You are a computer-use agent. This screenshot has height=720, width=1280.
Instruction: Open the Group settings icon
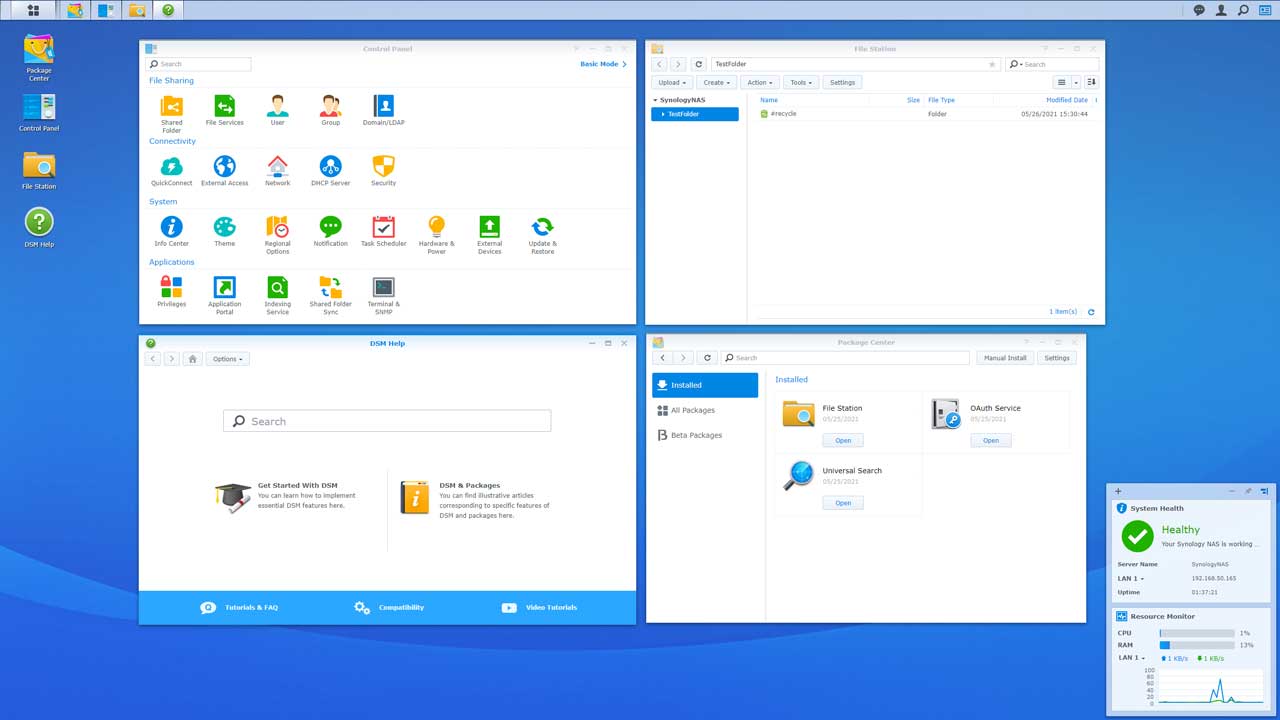click(331, 110)
